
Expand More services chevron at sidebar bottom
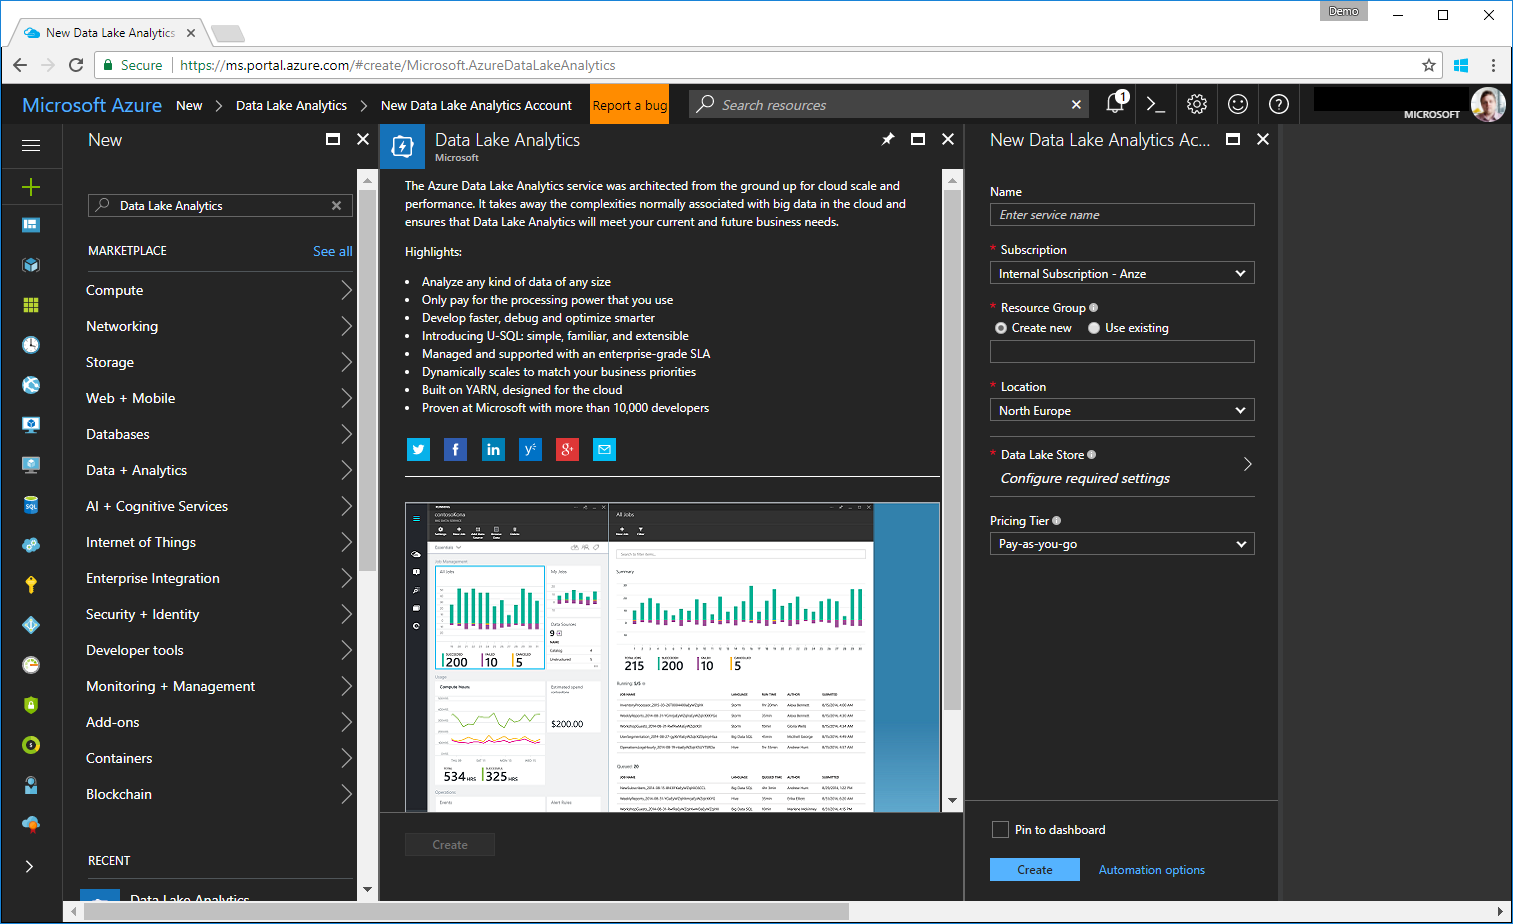(x=29, y=867)
